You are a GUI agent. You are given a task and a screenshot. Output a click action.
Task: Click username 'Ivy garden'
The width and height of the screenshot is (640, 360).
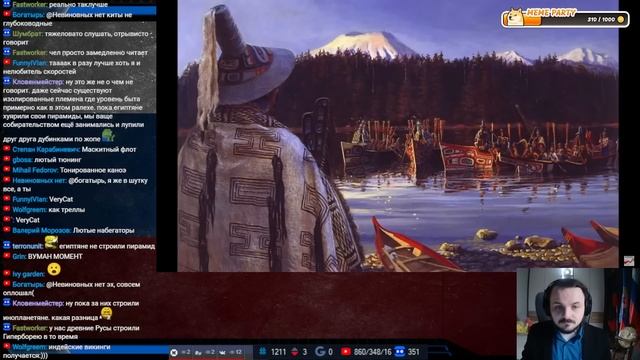(x=28, y=274)
